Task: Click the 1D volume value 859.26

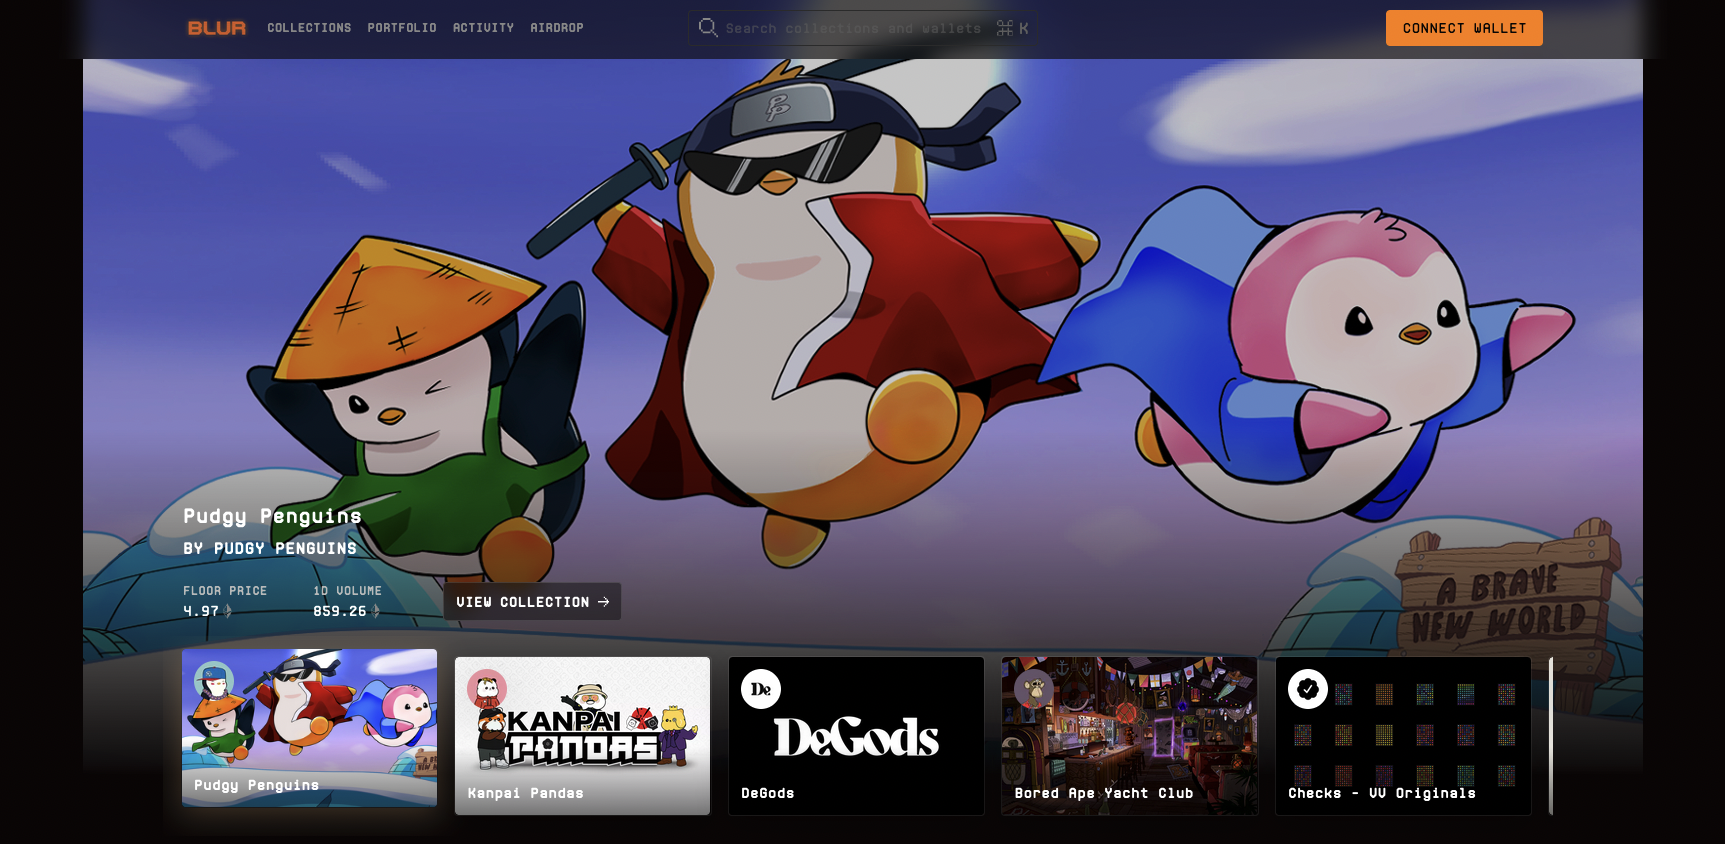Action: [340, 611]
